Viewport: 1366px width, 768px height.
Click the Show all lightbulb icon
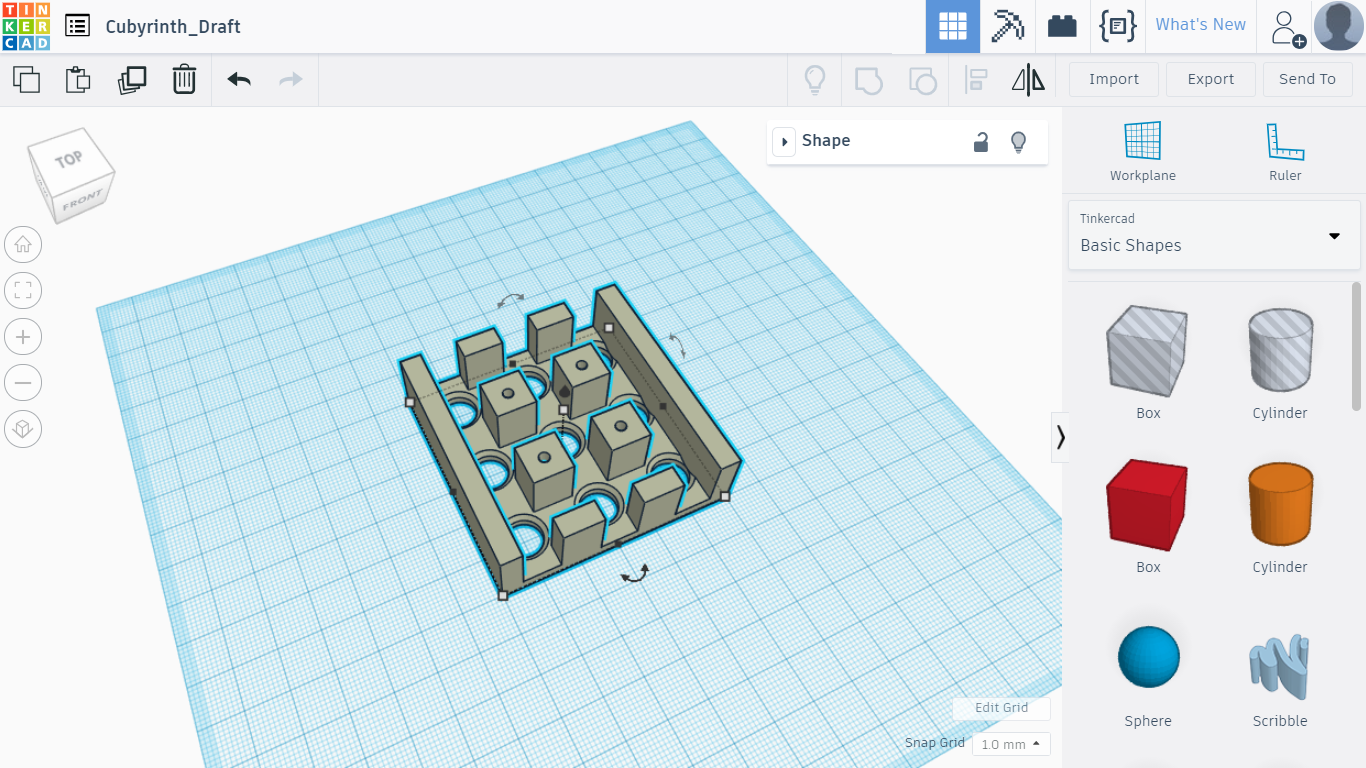[x=815, y=79]
